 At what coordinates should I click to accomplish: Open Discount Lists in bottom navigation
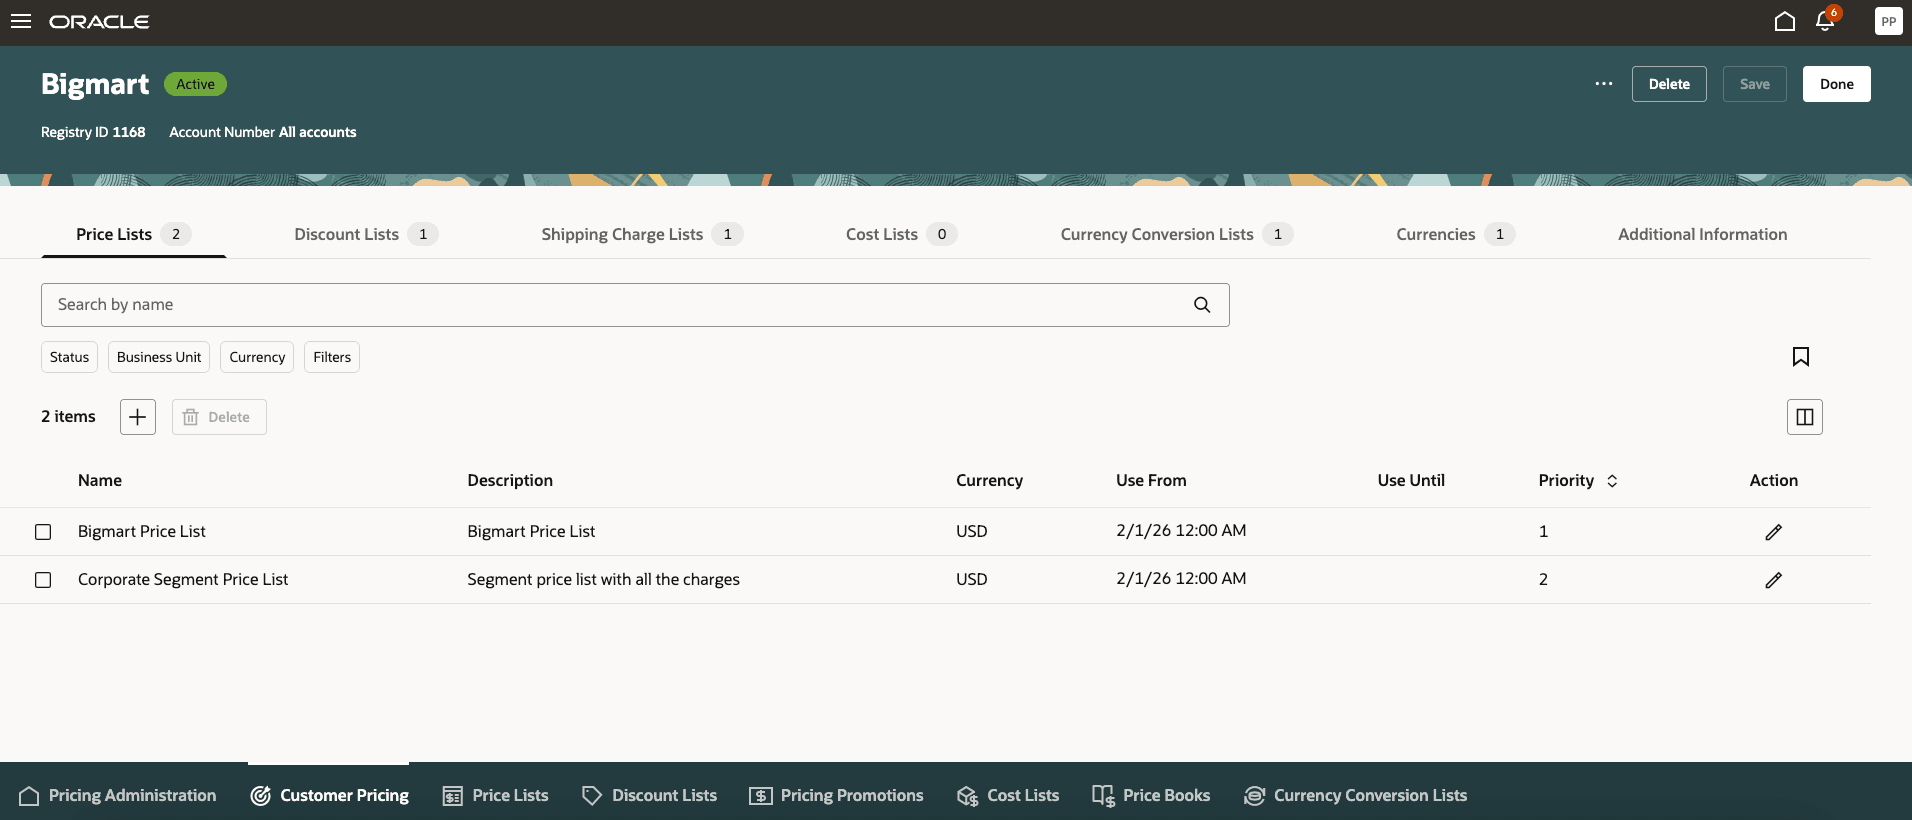tap(649, 796)
